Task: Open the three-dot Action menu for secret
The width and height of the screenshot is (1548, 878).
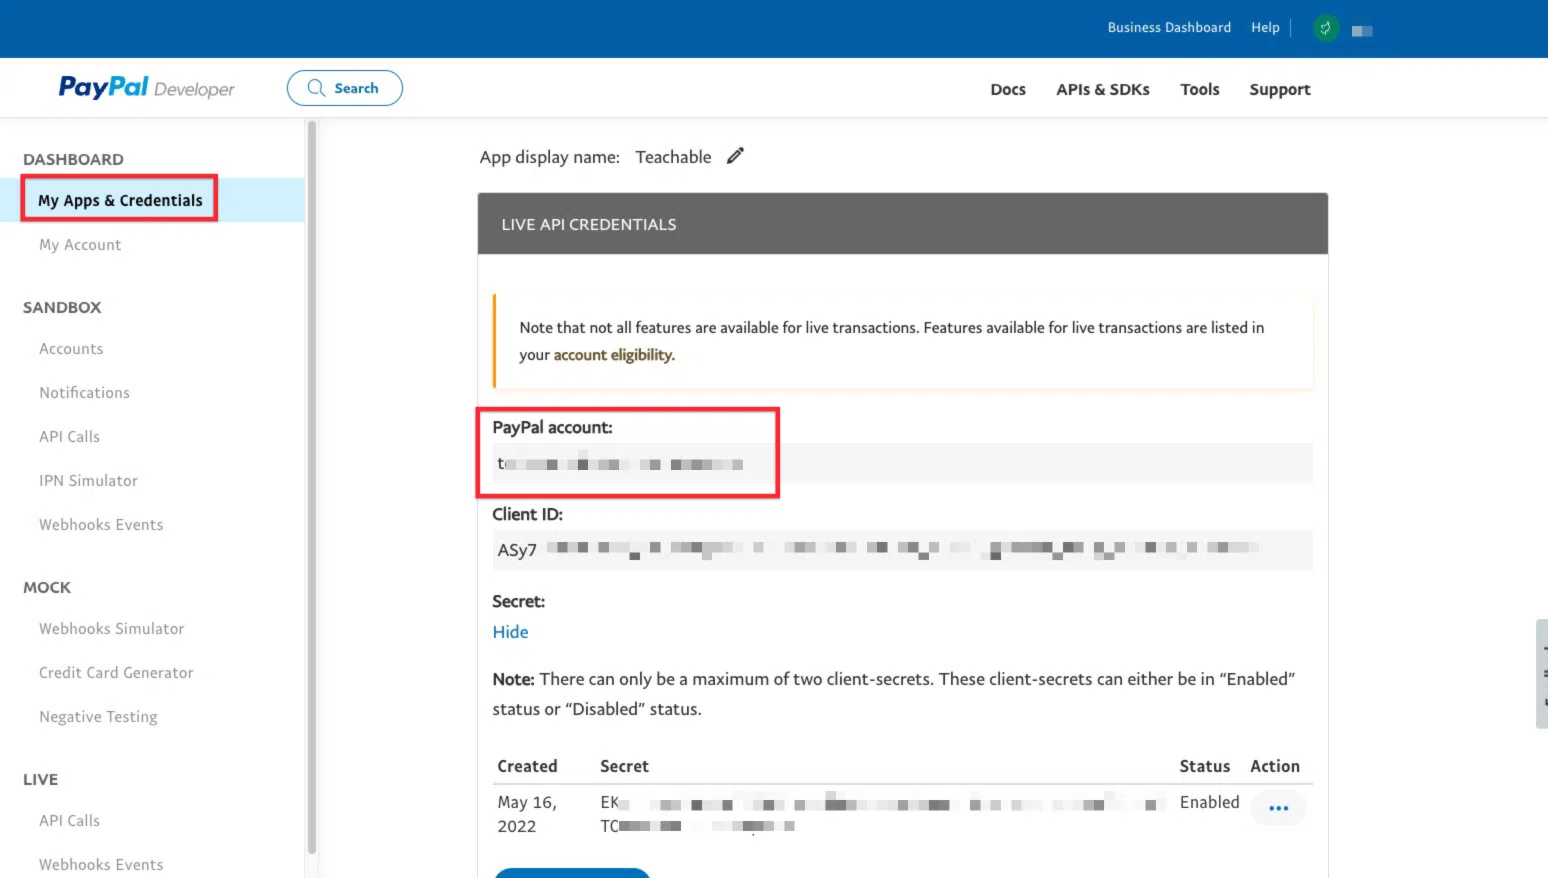Action: click(x=1278, y=808)
